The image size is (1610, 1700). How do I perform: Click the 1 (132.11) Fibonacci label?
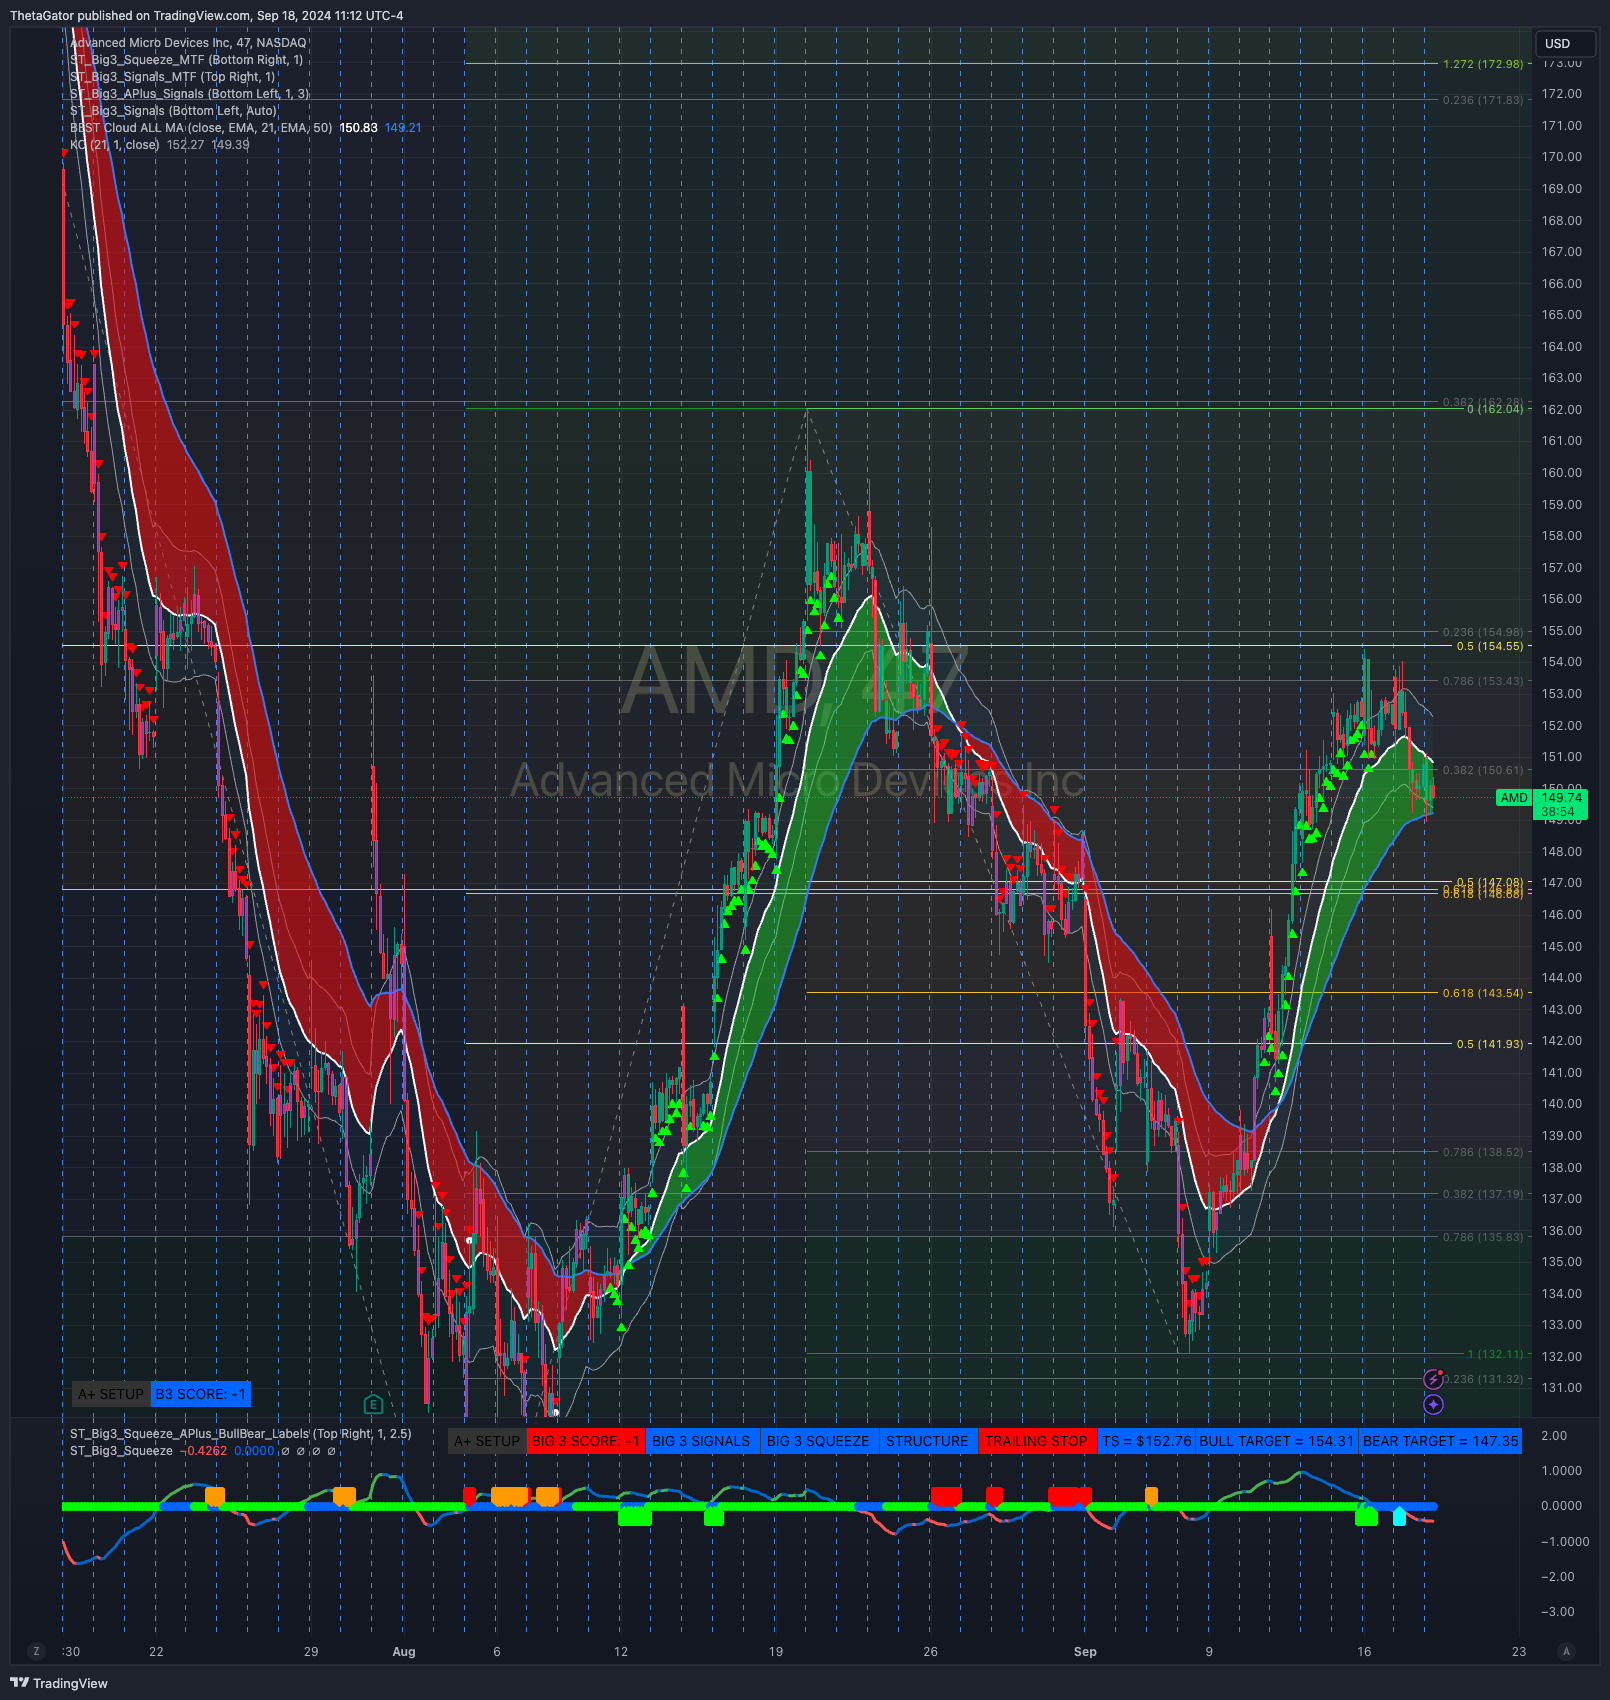[1495, 1354]
